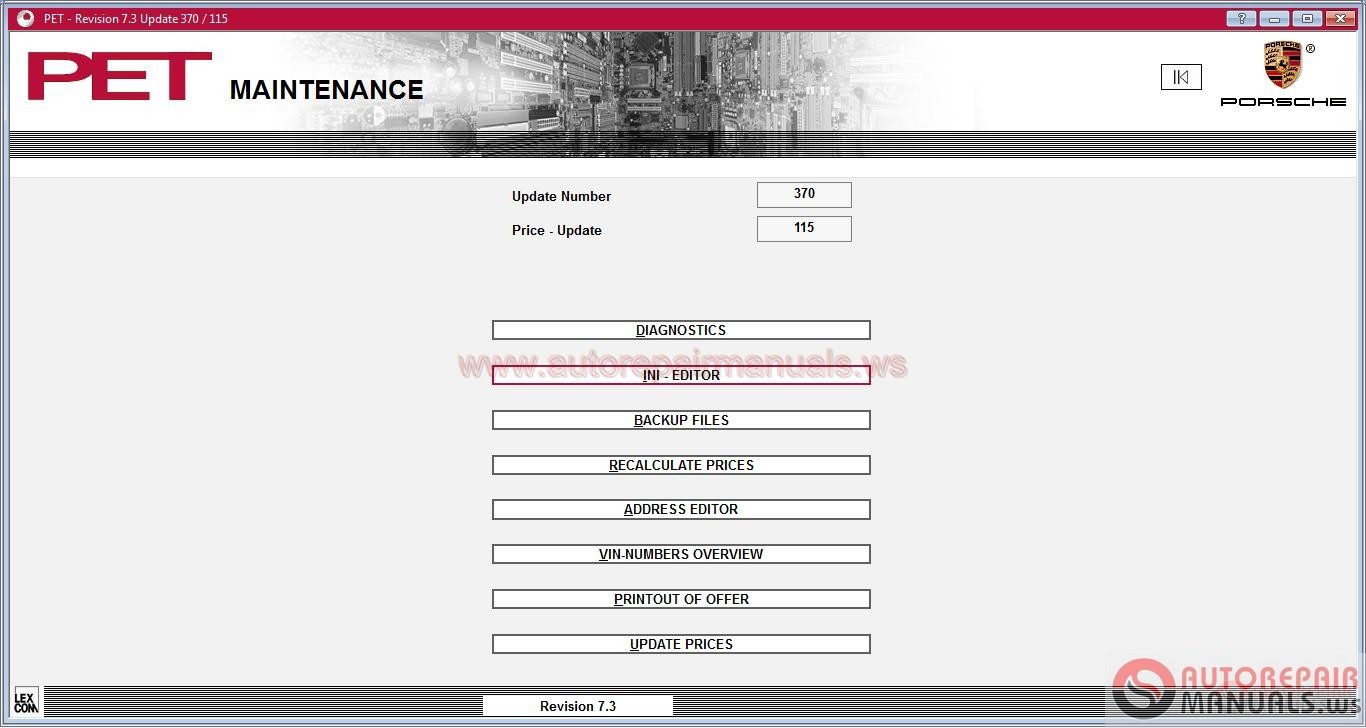Launch UPDATE PRICES
Screen dimensions: 1366x728
pyautogui.click(x=681, y=644)
